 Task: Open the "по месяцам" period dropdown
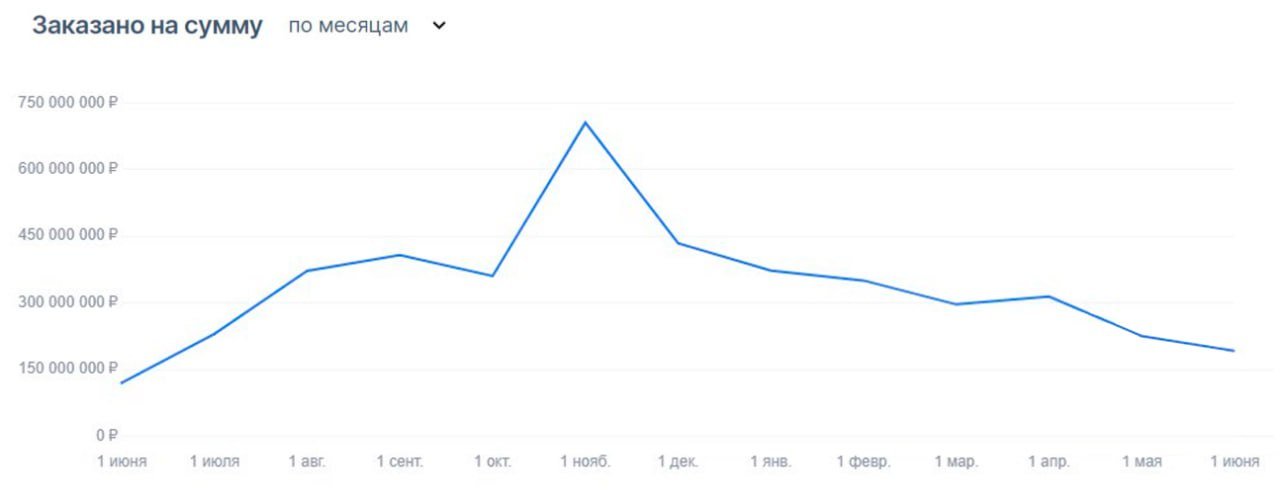[x=349, y=27]
